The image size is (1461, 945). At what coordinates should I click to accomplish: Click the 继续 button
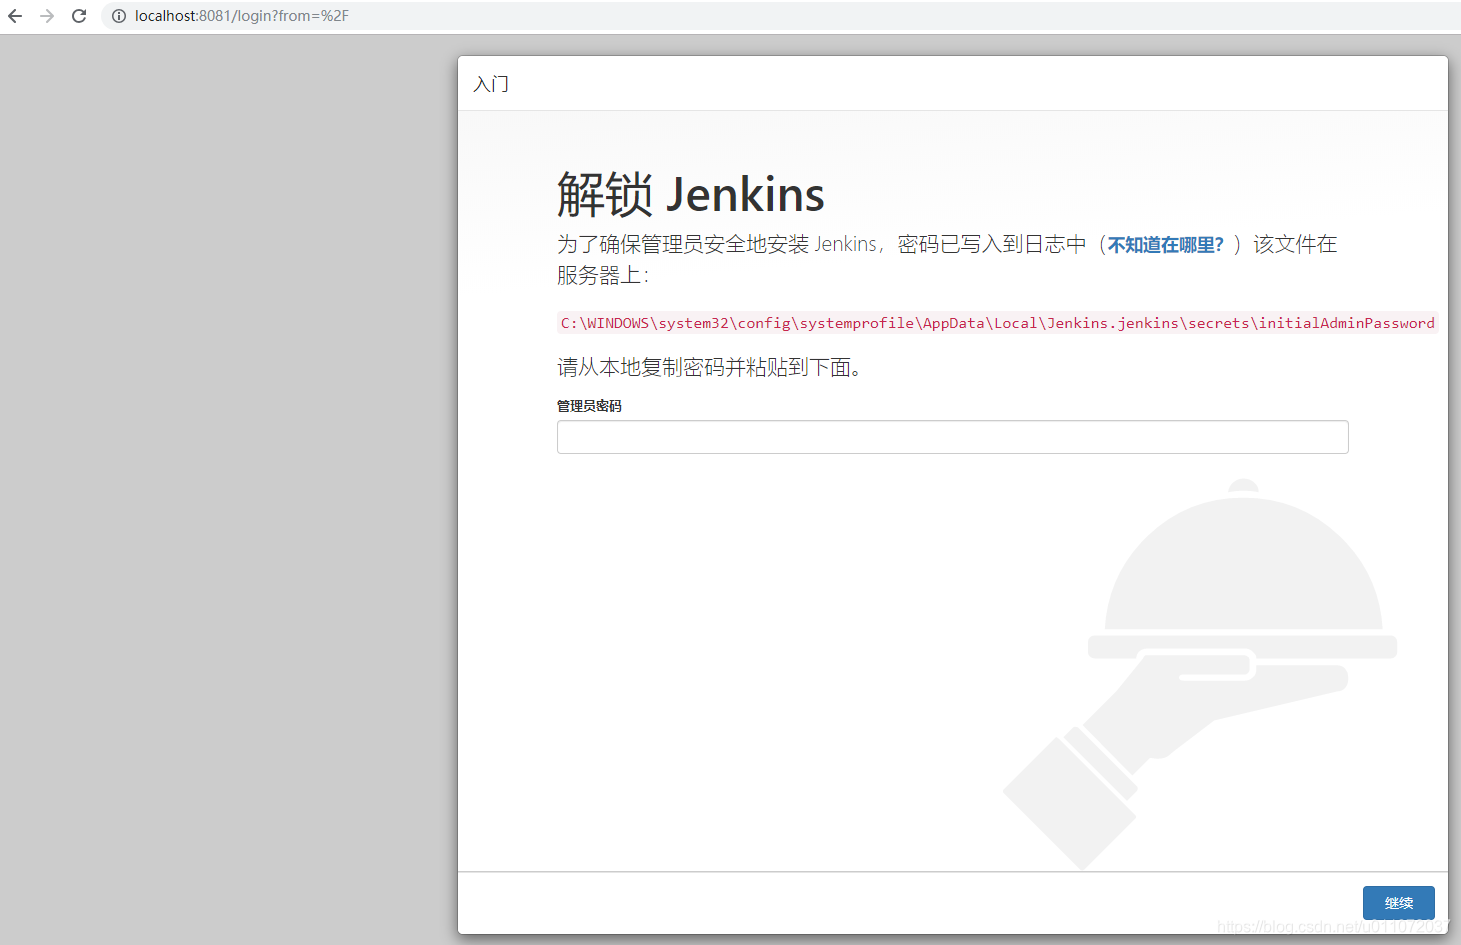[x=1398, y=903]
